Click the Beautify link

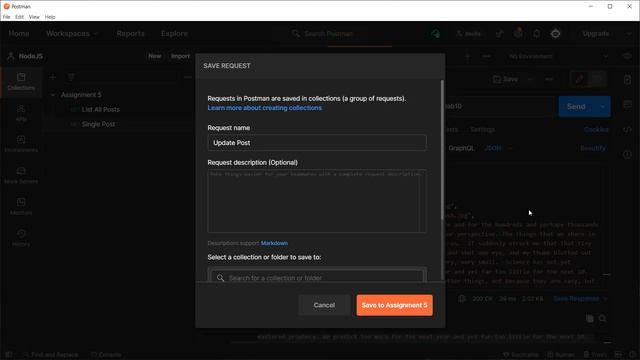(593, 148)
